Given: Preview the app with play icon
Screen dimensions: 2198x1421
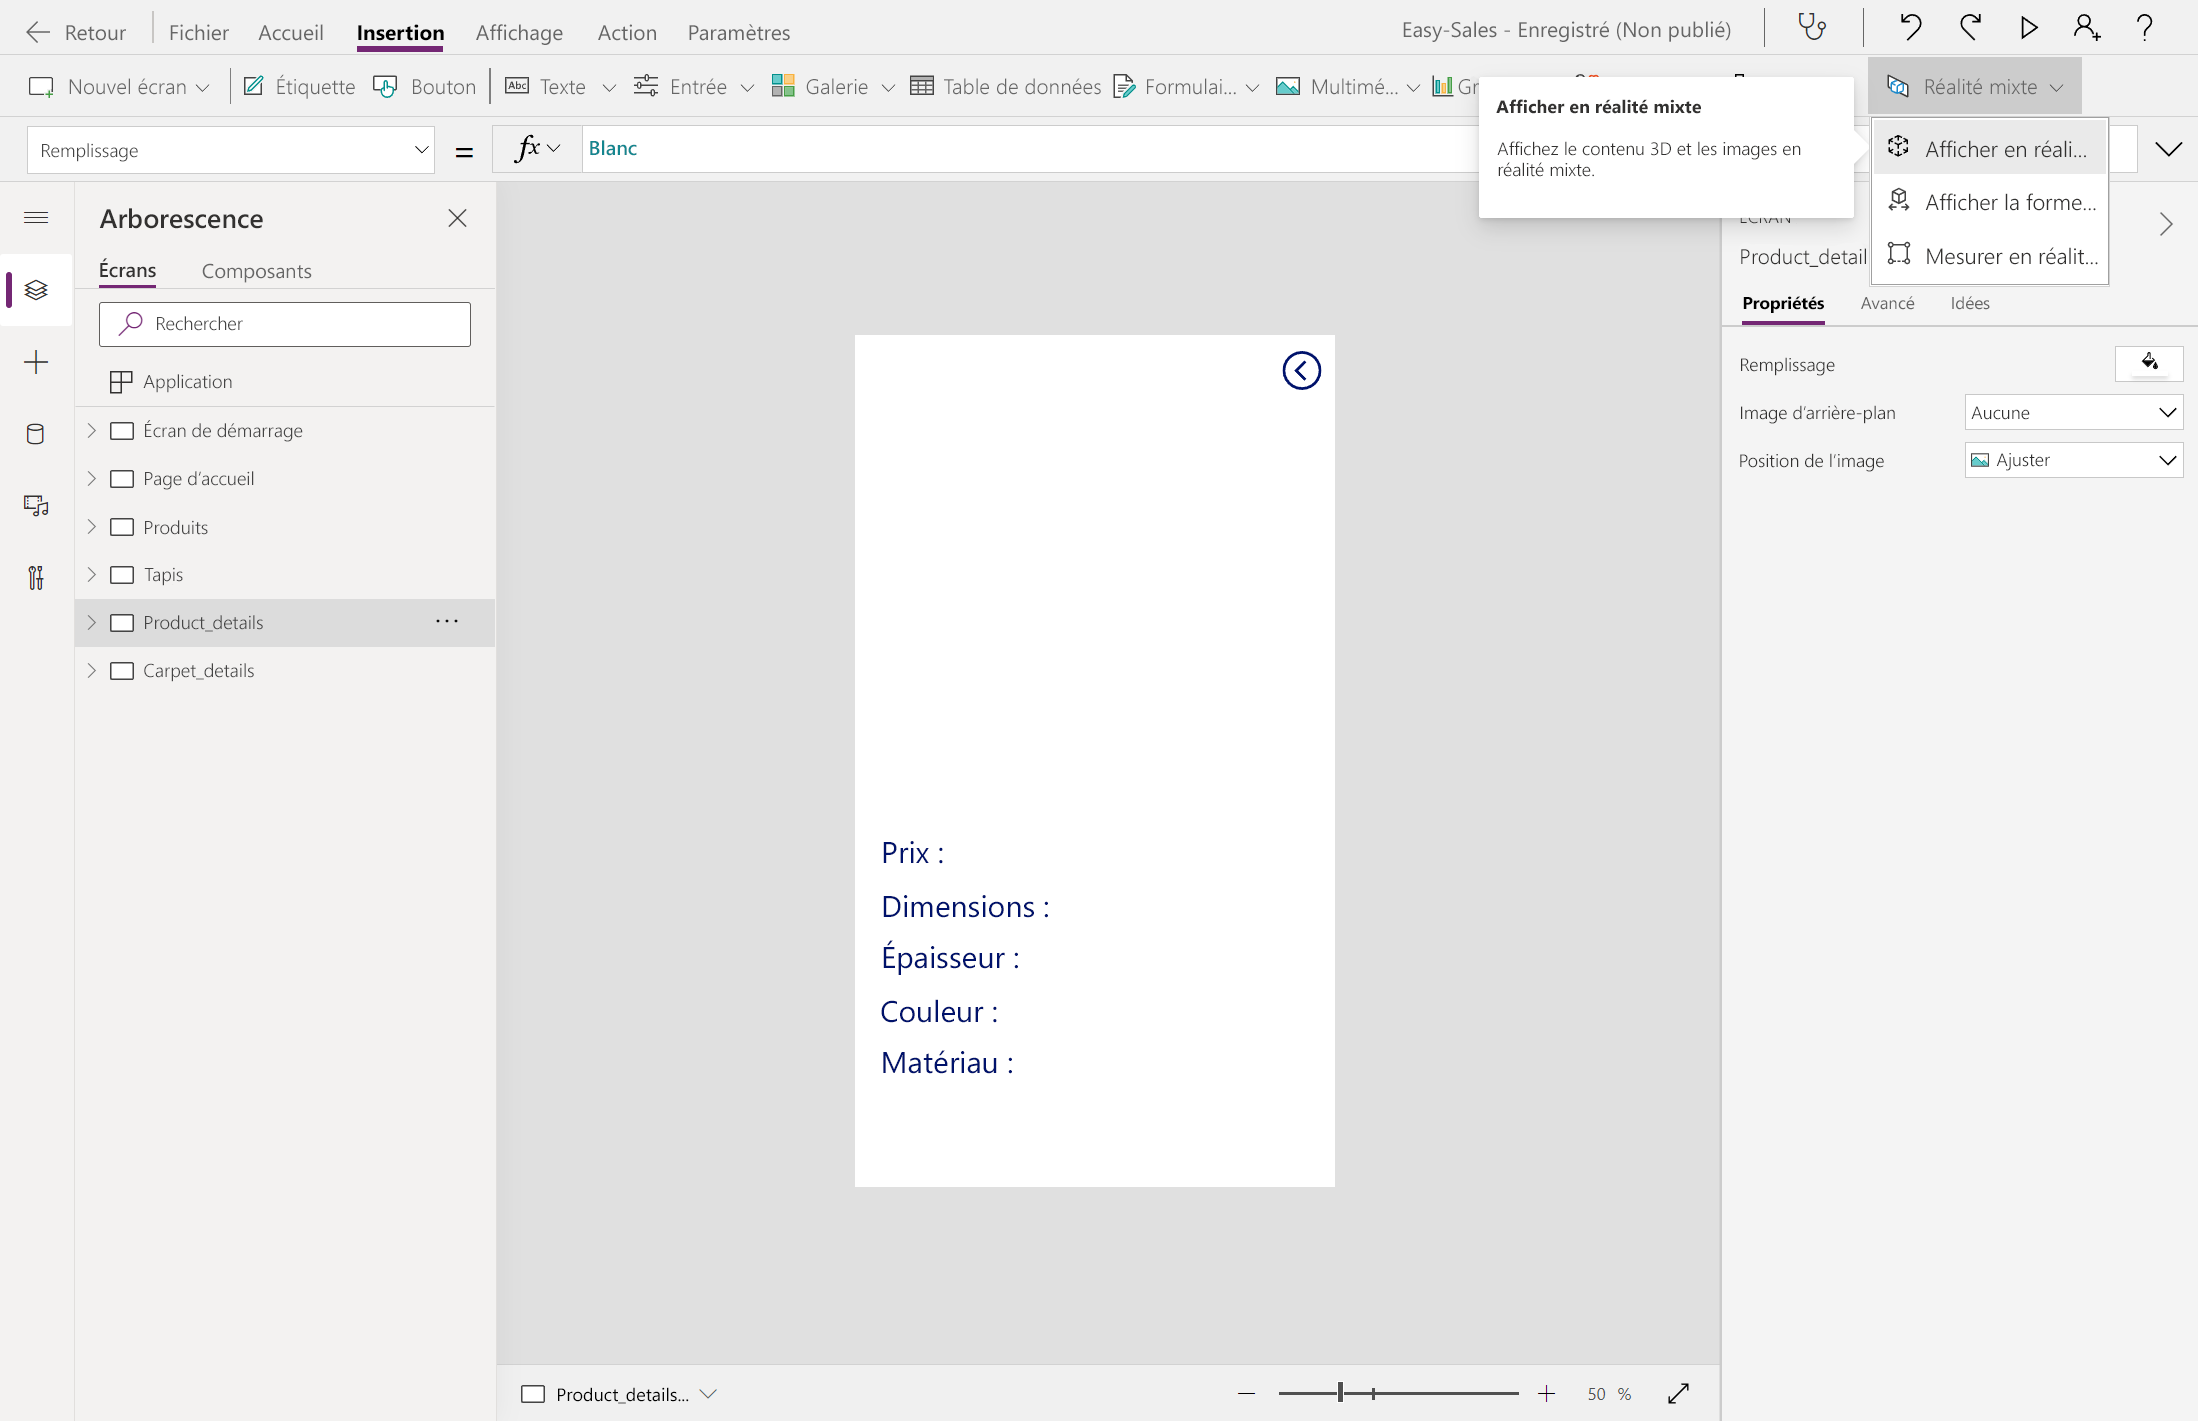Looking at the screenshot, I should tap(2028, 27).
